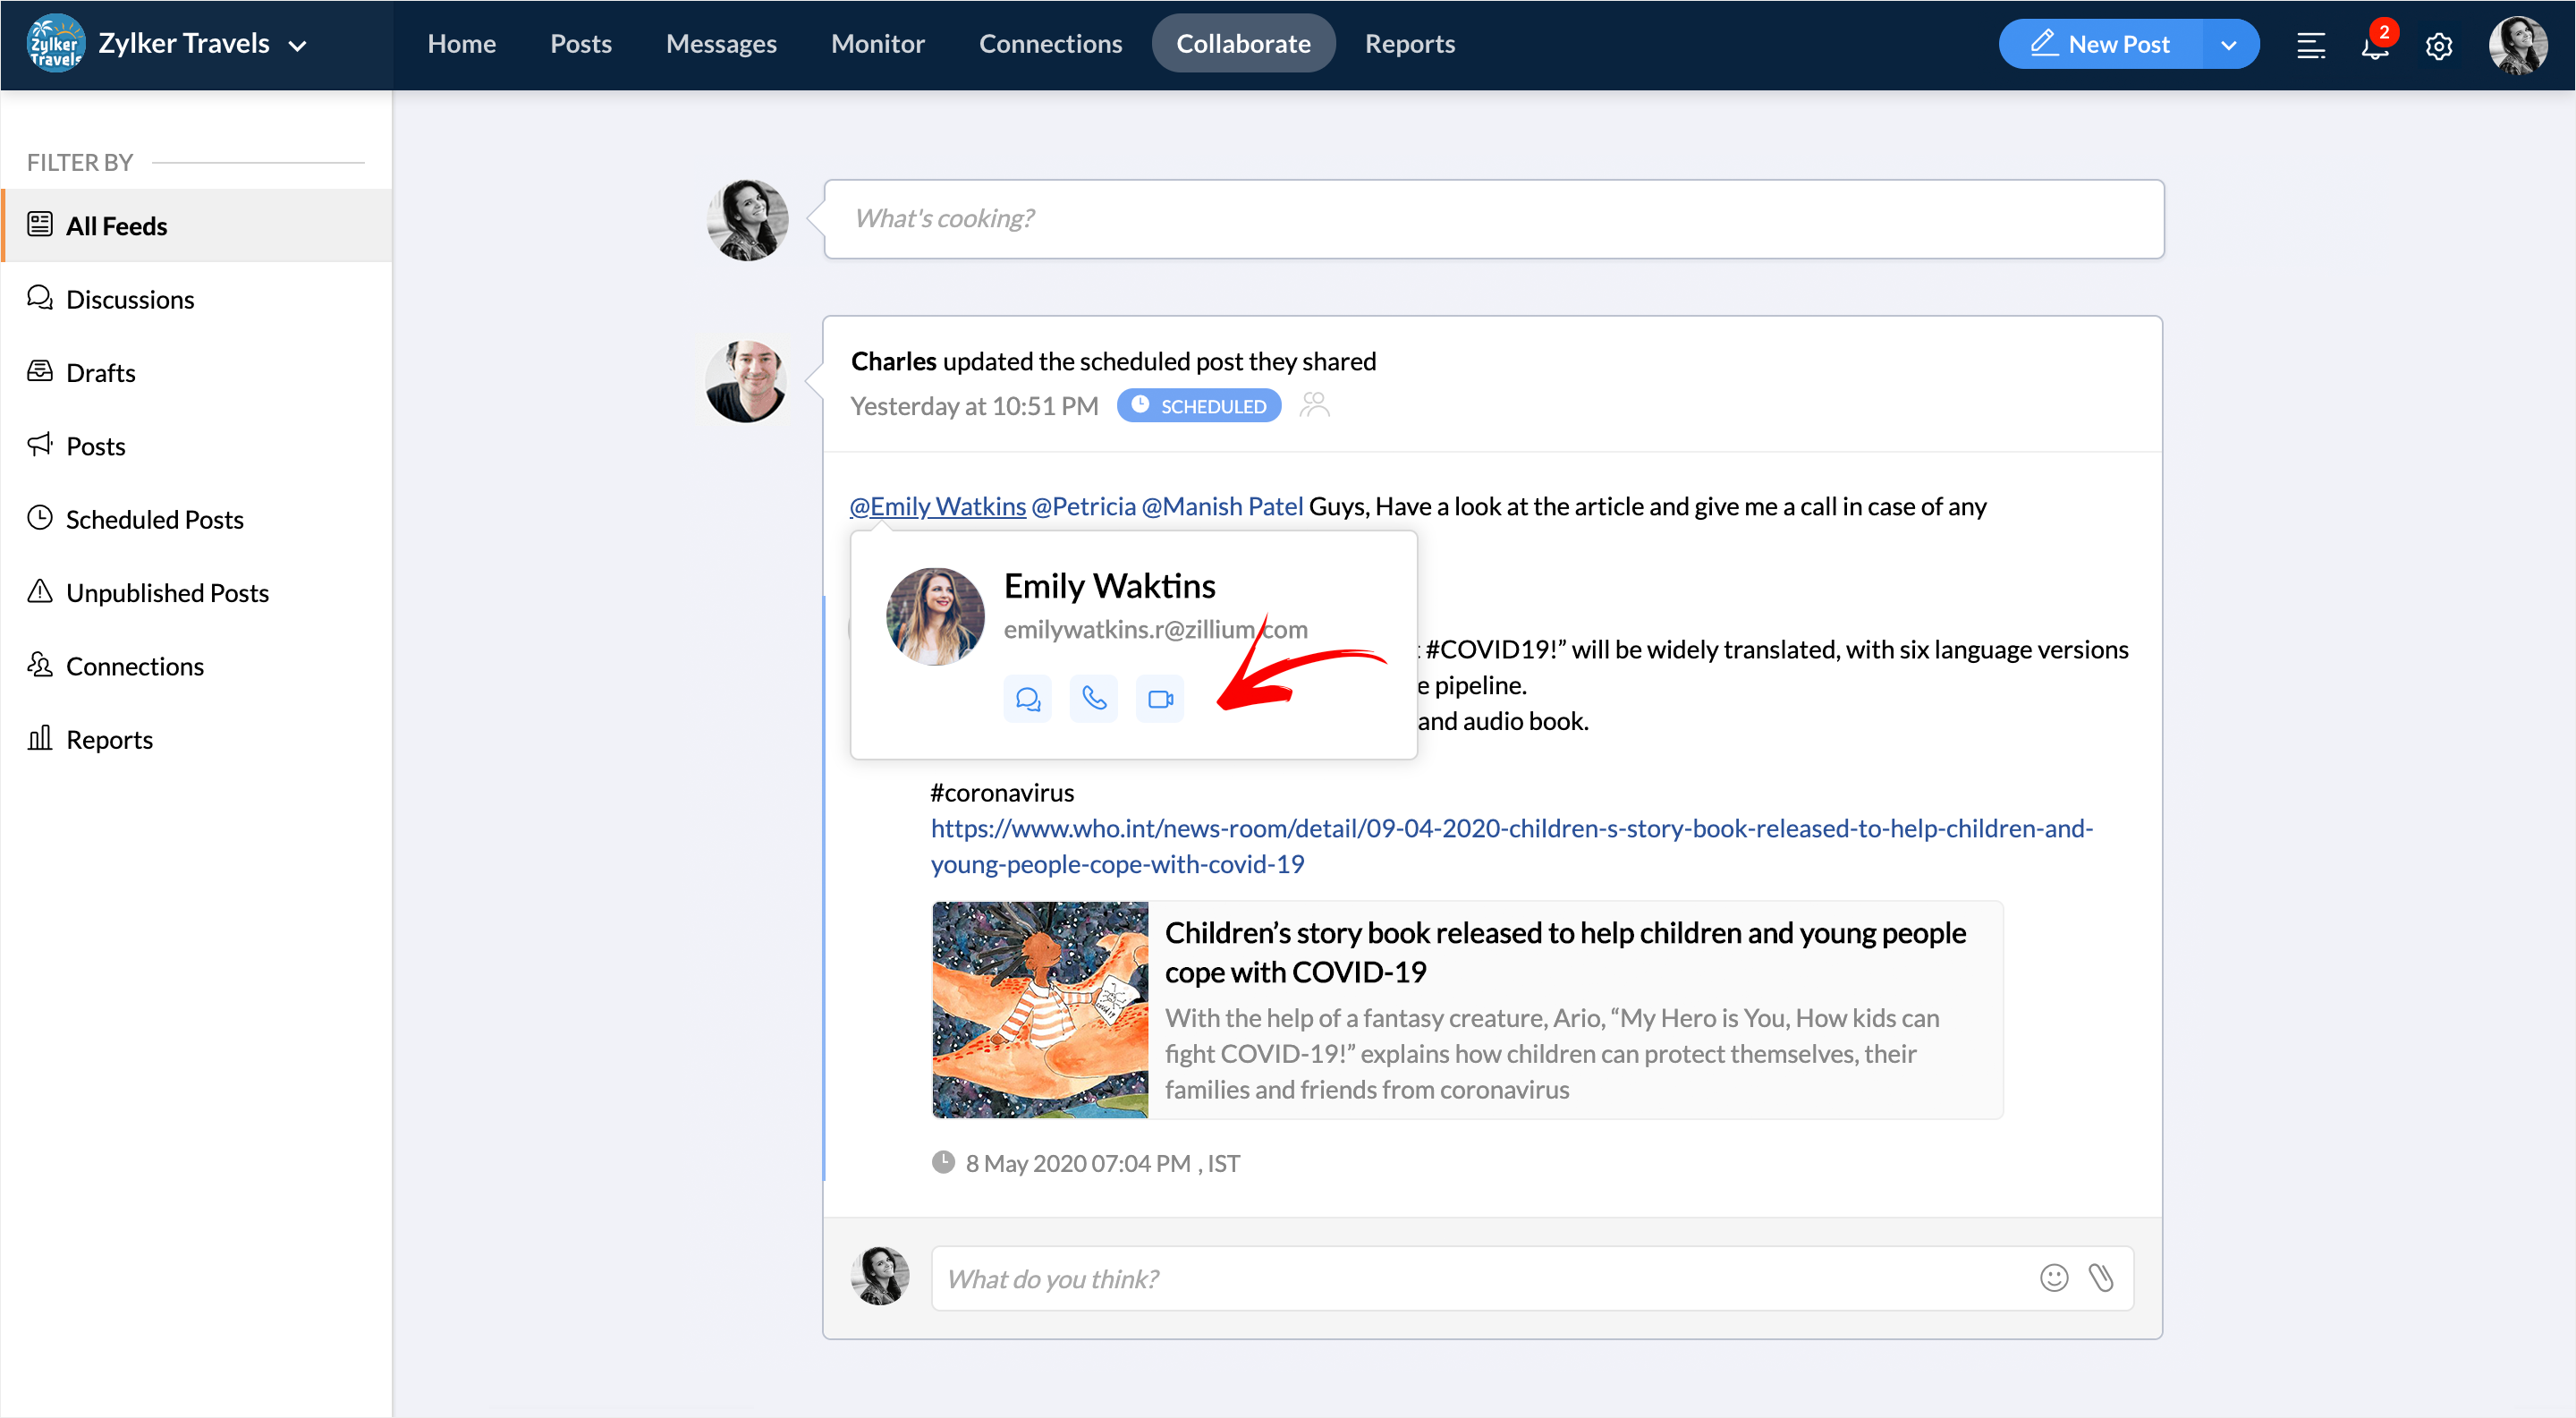Expand the Zylker Travels brand dropdown
The image size is (2576, 1418).
pyautogui.click(x=297, y=46)
